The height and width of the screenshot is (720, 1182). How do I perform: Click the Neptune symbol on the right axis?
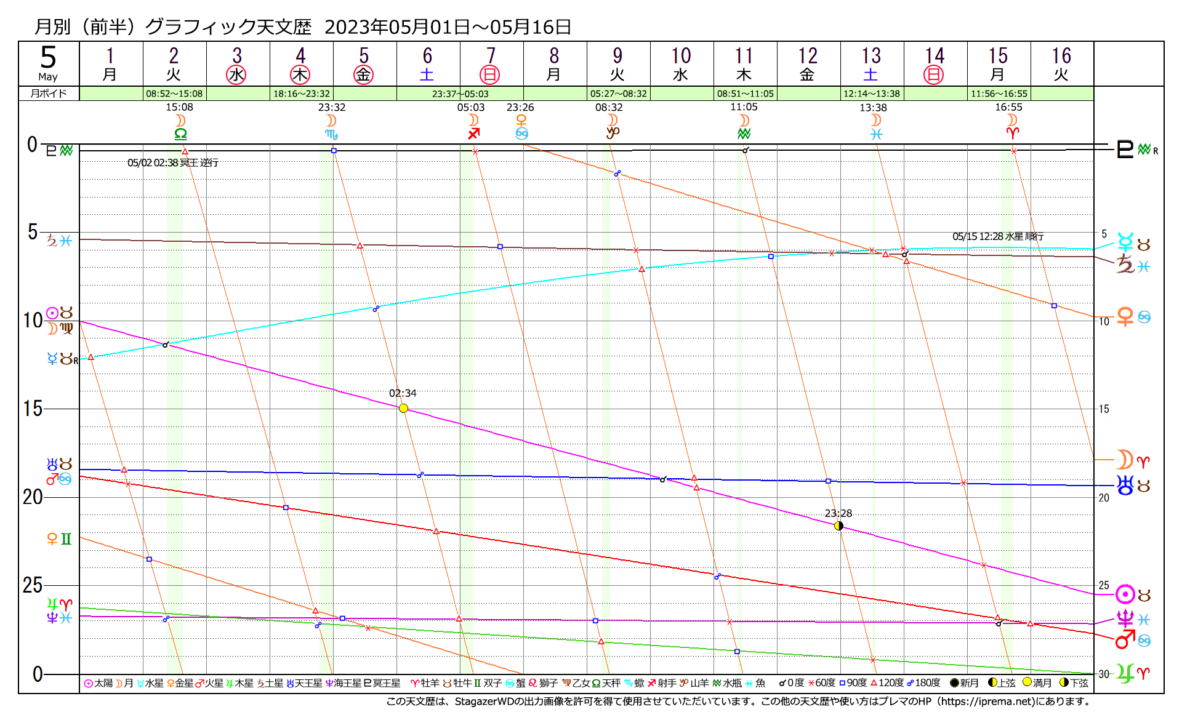1125,618
